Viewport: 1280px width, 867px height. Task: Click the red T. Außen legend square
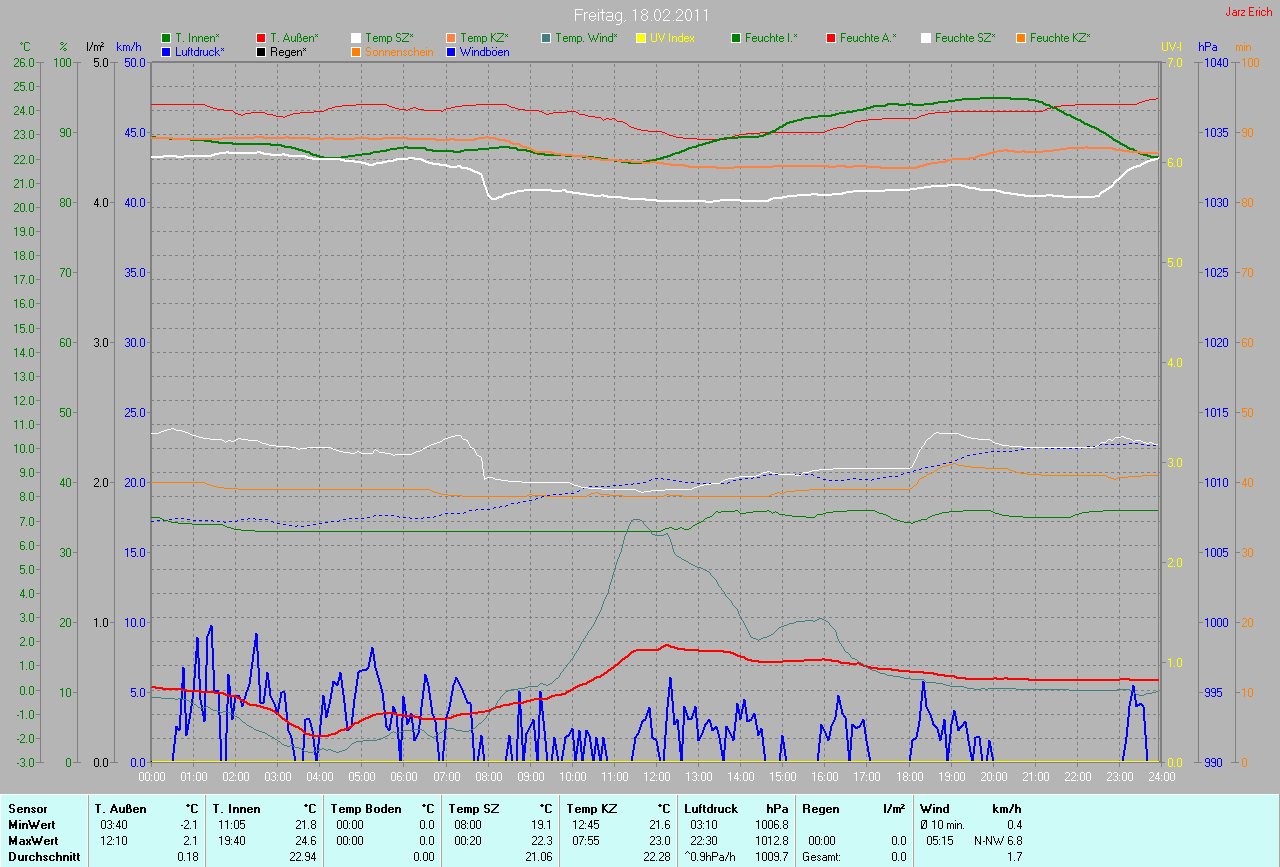tap(261, 38)
